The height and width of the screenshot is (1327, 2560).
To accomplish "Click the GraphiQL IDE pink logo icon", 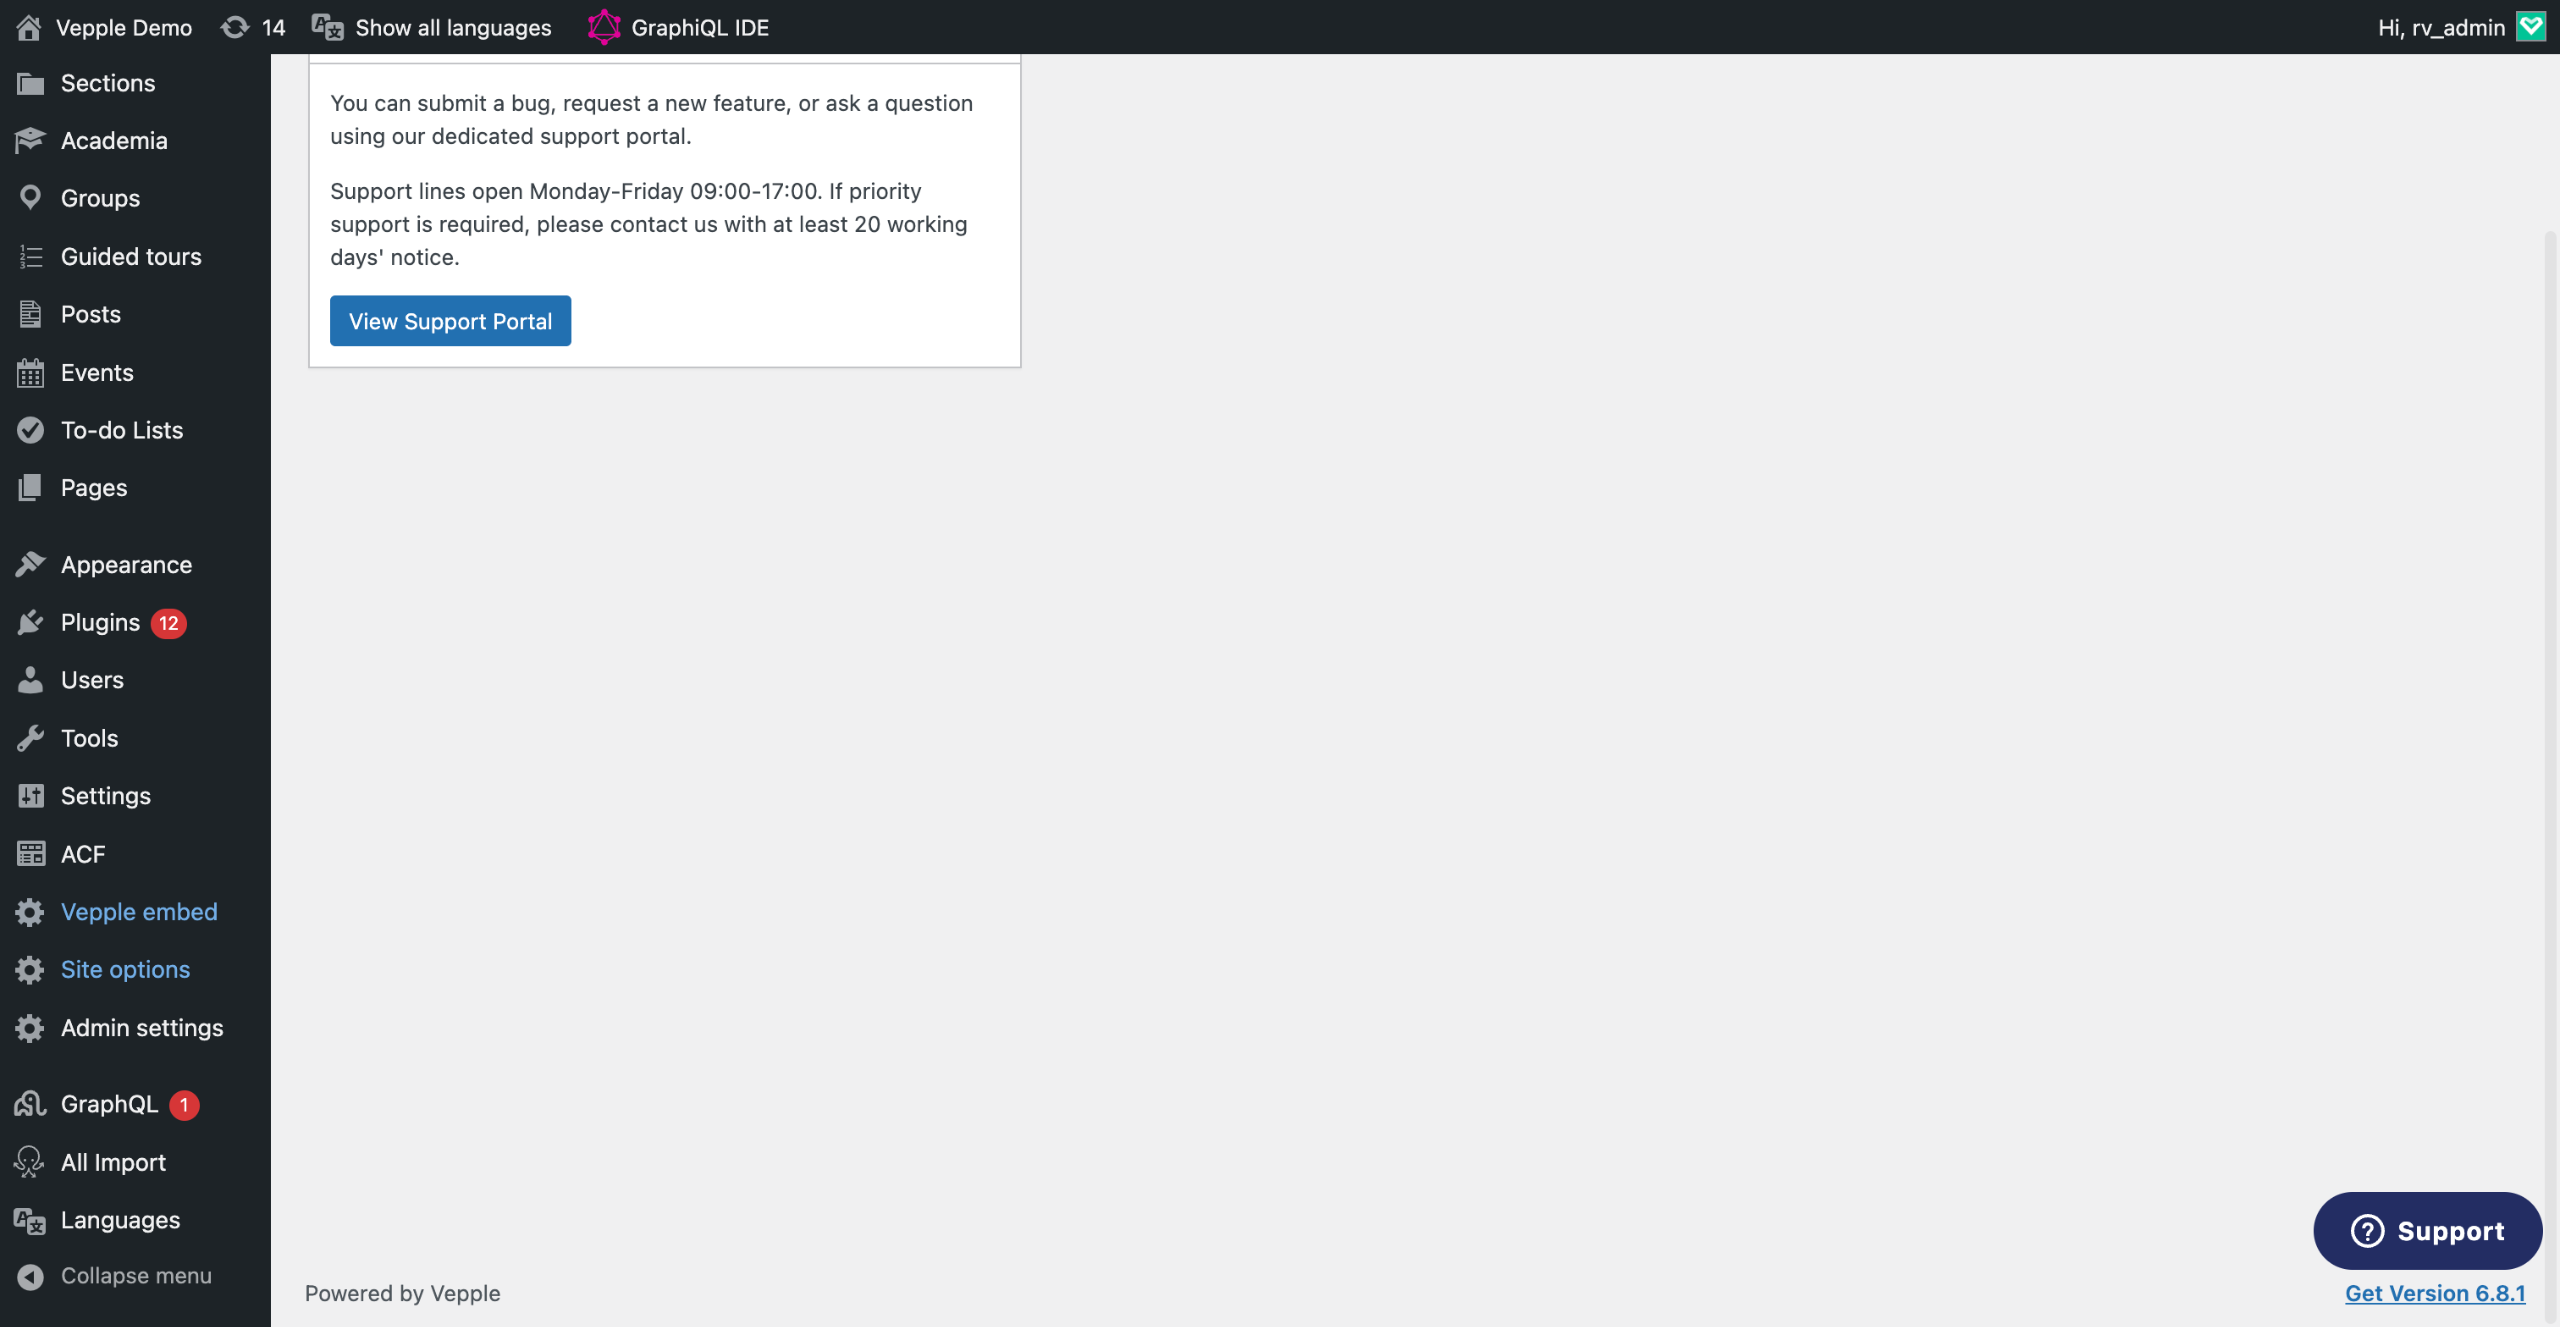I will pos(604,27).
